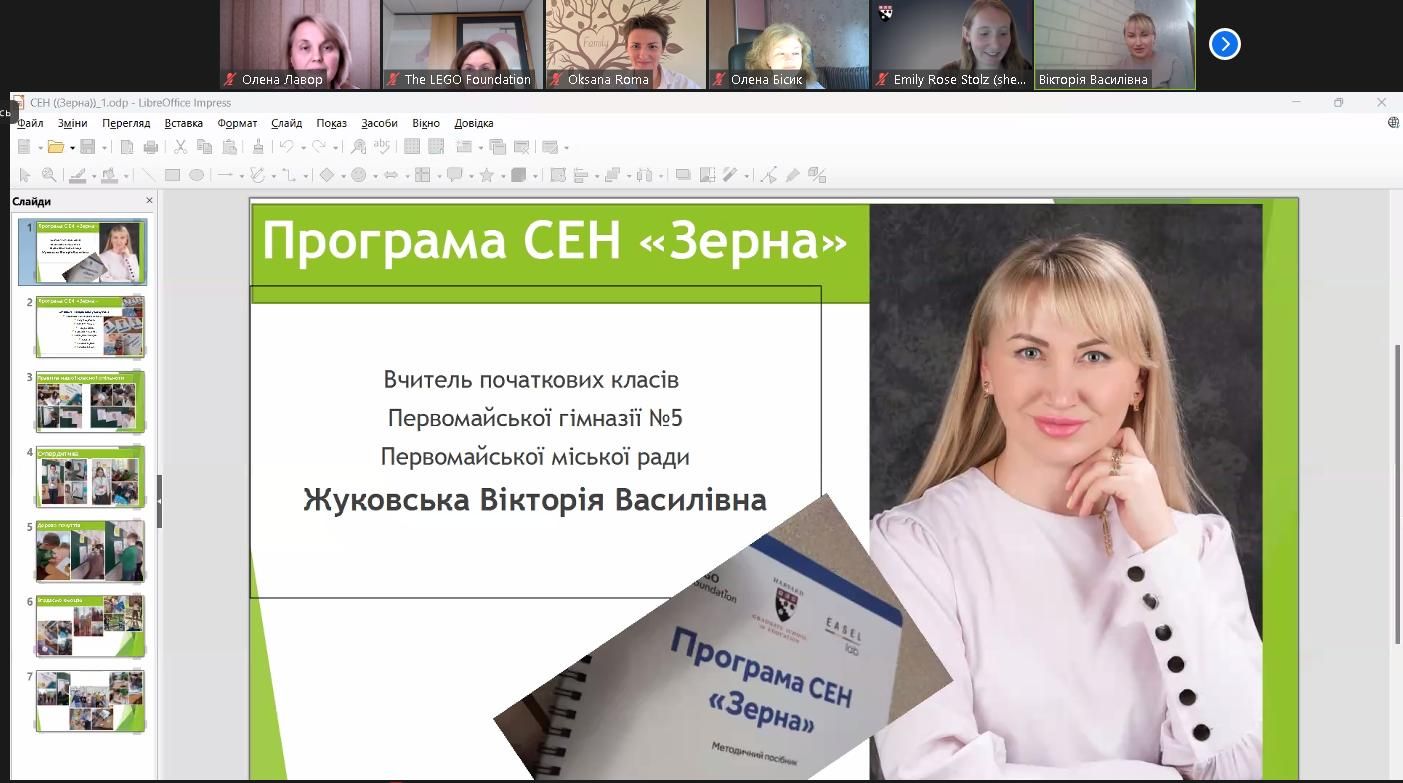Toggle the Shadow icon
This screenshot has width=1403, height=783.
683,175
